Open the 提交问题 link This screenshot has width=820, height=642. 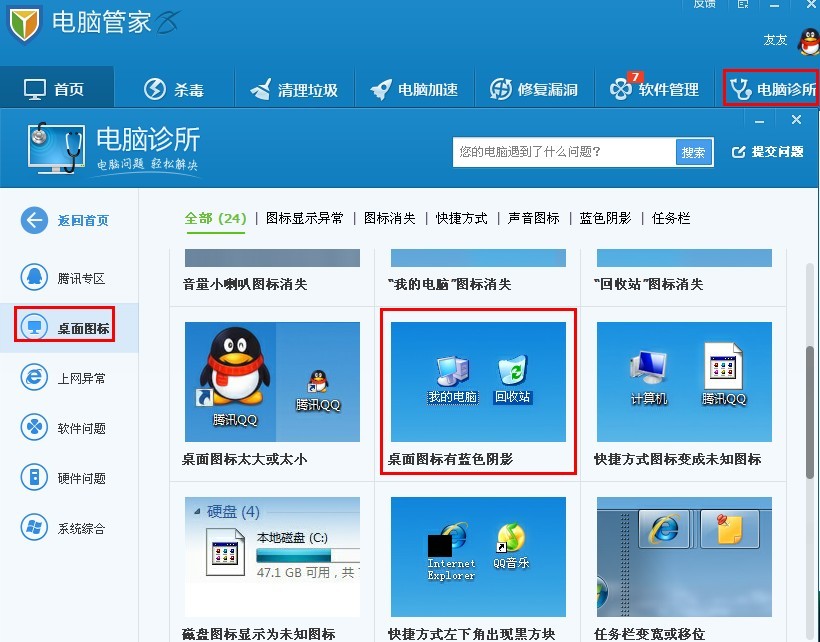768,152
